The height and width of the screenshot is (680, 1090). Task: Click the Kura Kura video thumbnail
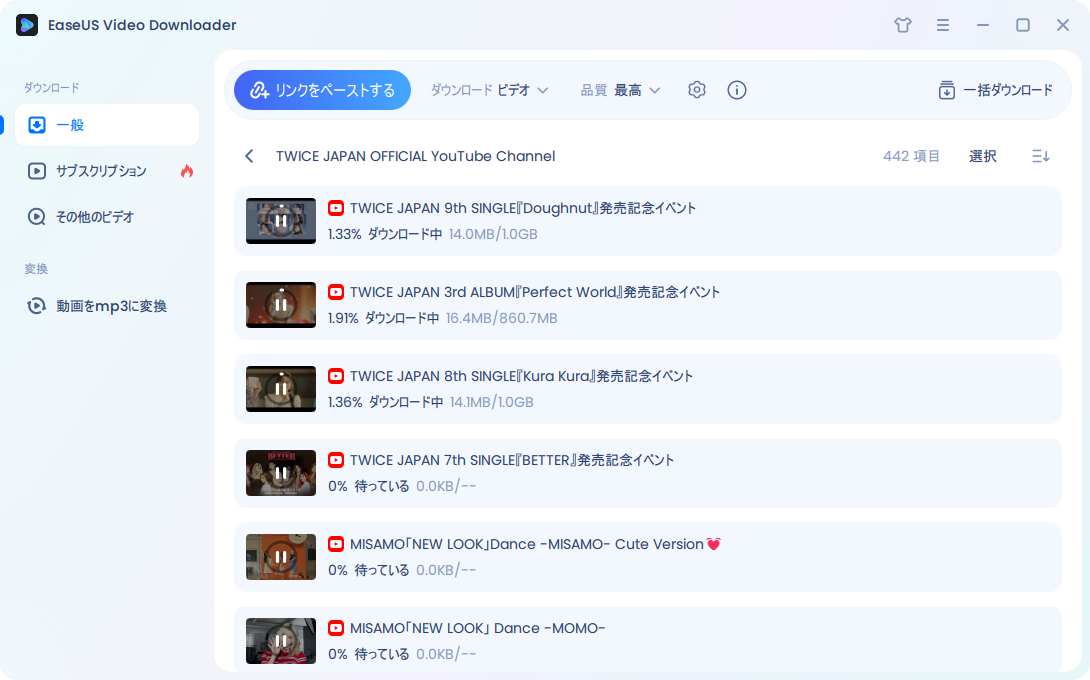[280, 389]
